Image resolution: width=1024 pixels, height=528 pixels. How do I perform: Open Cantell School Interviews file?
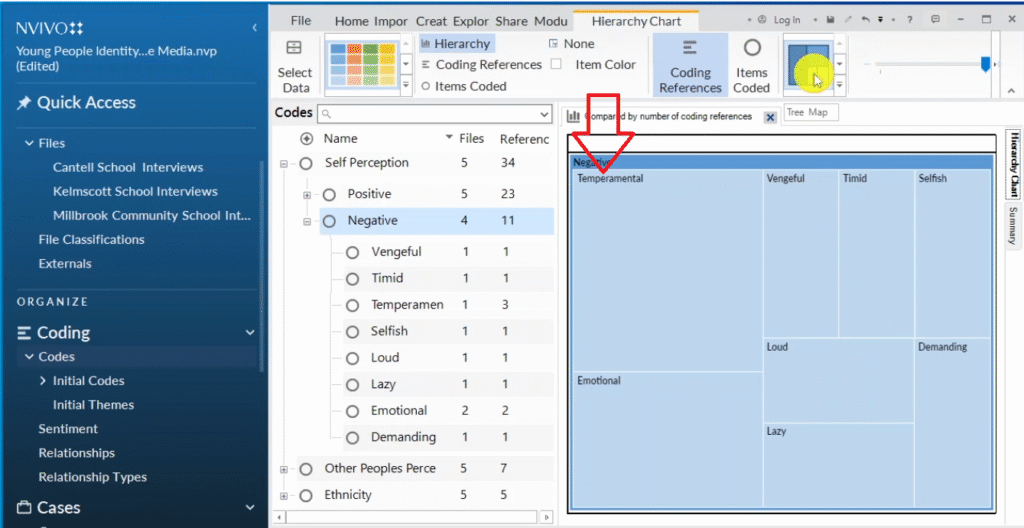click(128, 167)
